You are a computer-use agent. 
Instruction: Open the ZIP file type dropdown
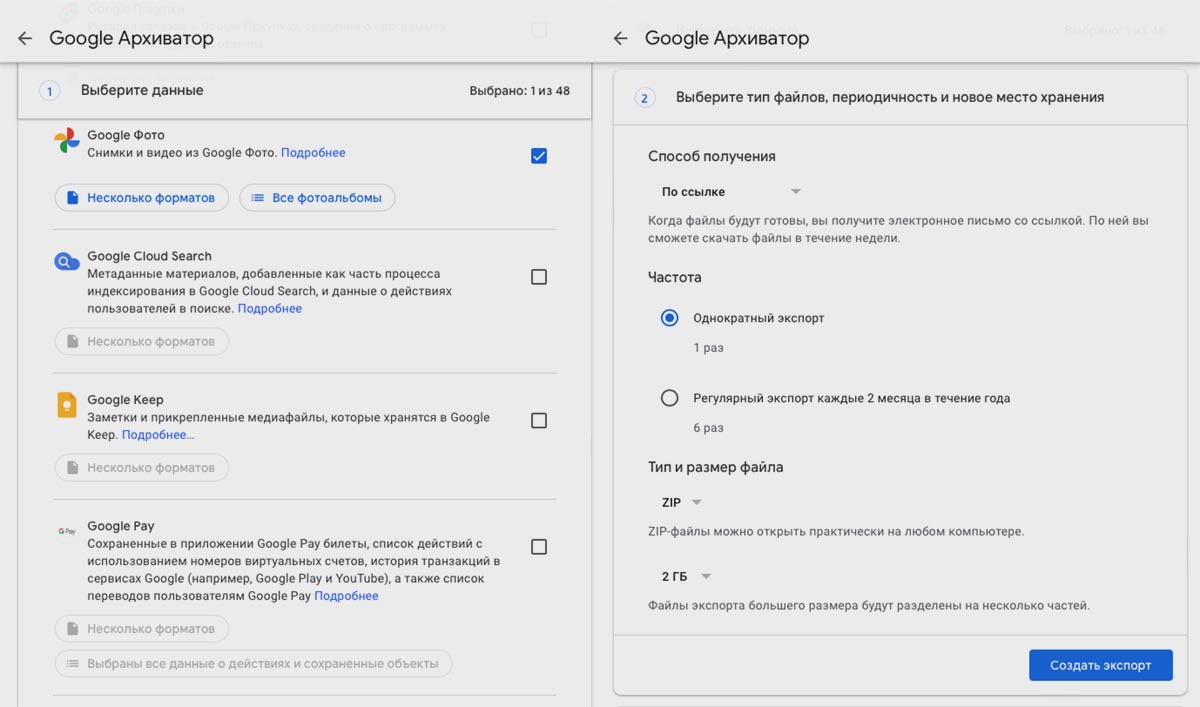682,502
